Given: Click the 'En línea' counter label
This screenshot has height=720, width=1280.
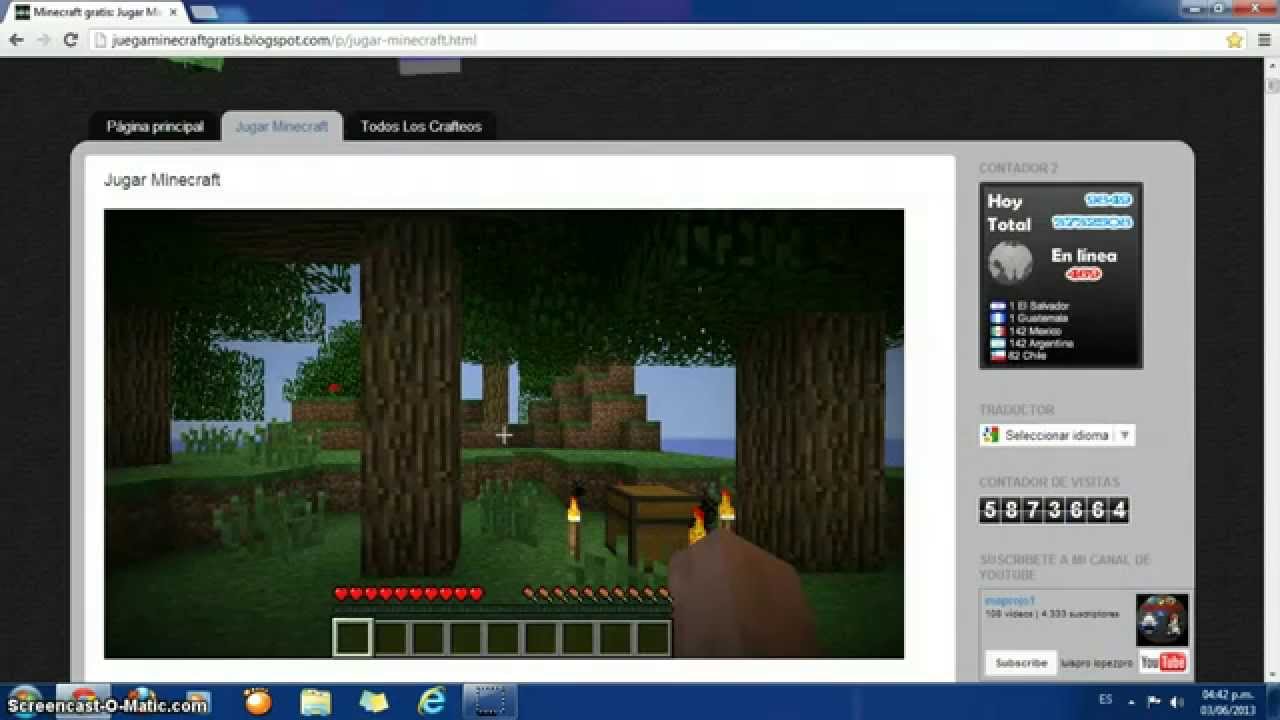Looking at the screenshot, I should [x=1083, y=256].
